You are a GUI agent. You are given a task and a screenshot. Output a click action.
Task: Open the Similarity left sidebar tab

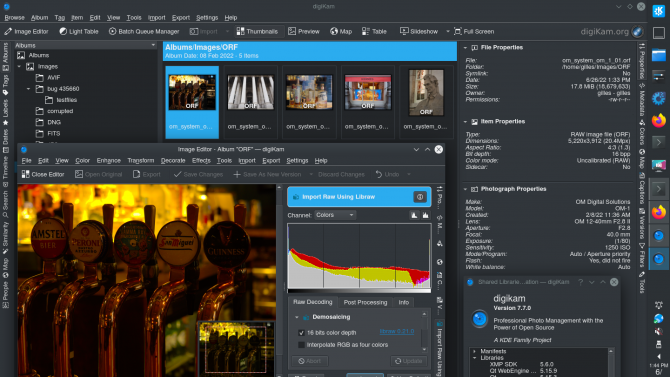(5, 239)
